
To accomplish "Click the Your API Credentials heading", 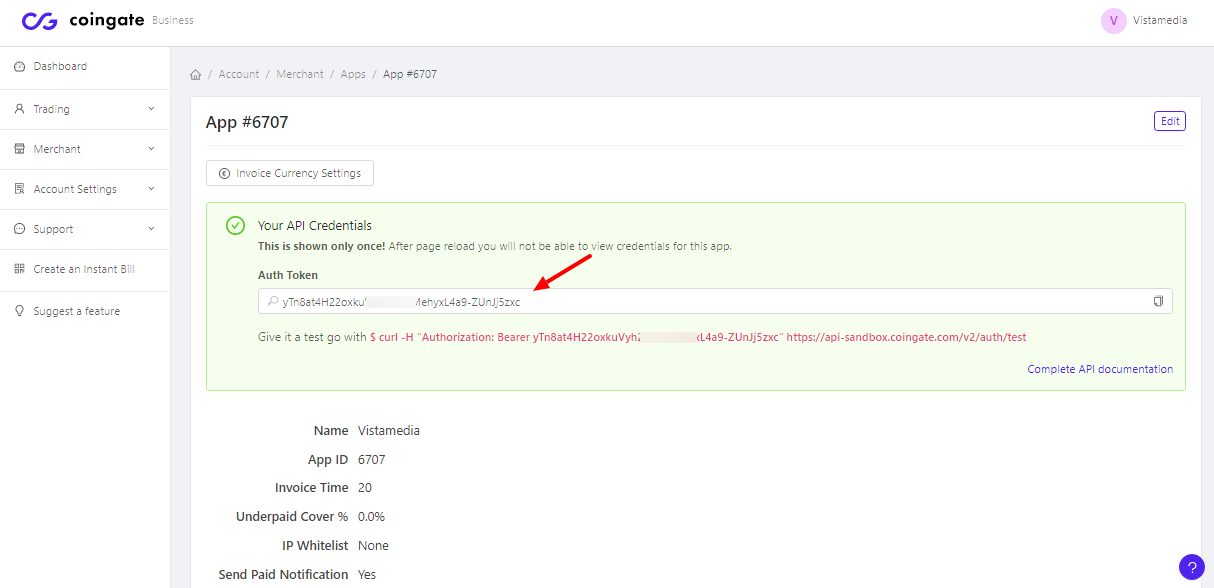I will coord(315,226).
